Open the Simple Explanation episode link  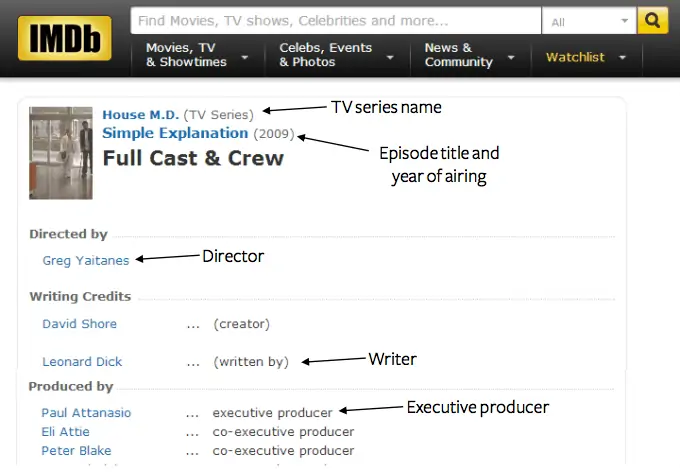(x=175, y=133)
